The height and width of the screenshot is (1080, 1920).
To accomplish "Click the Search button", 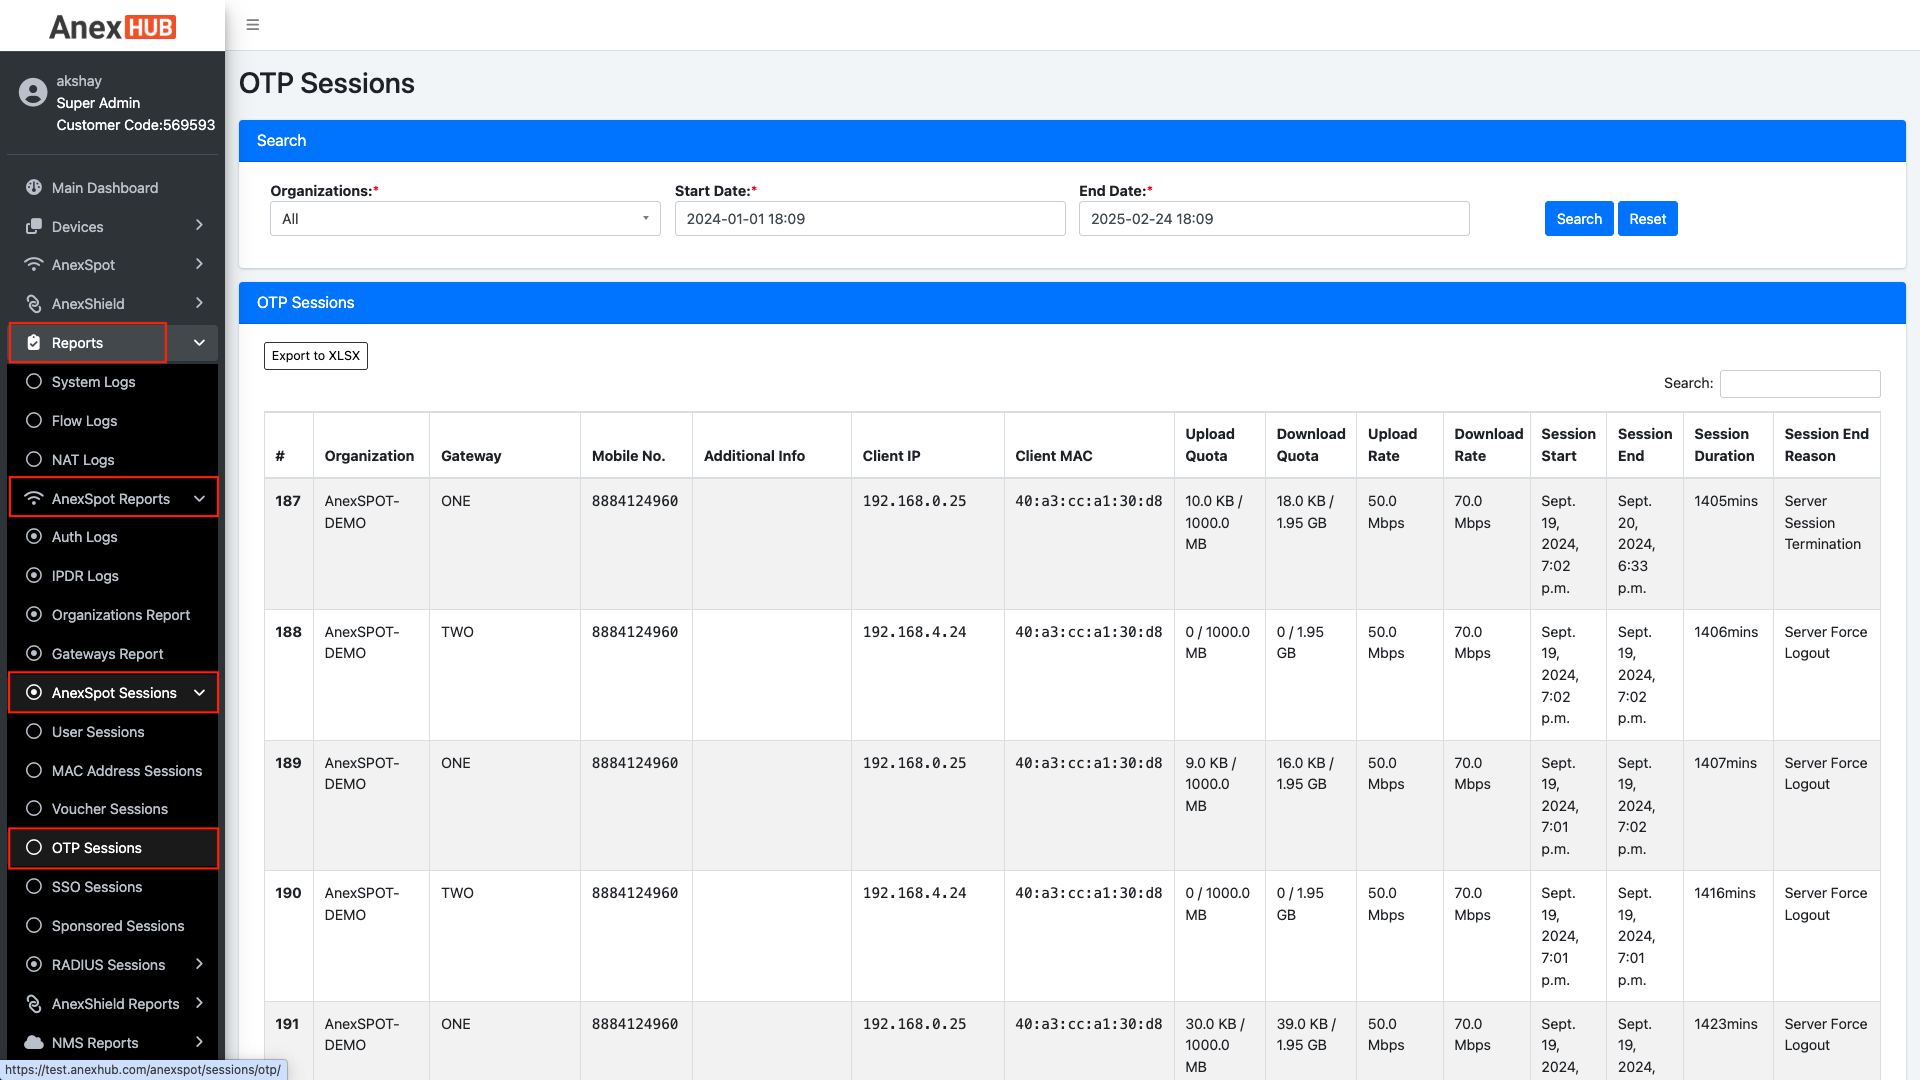I will (x=1578, y=218).
